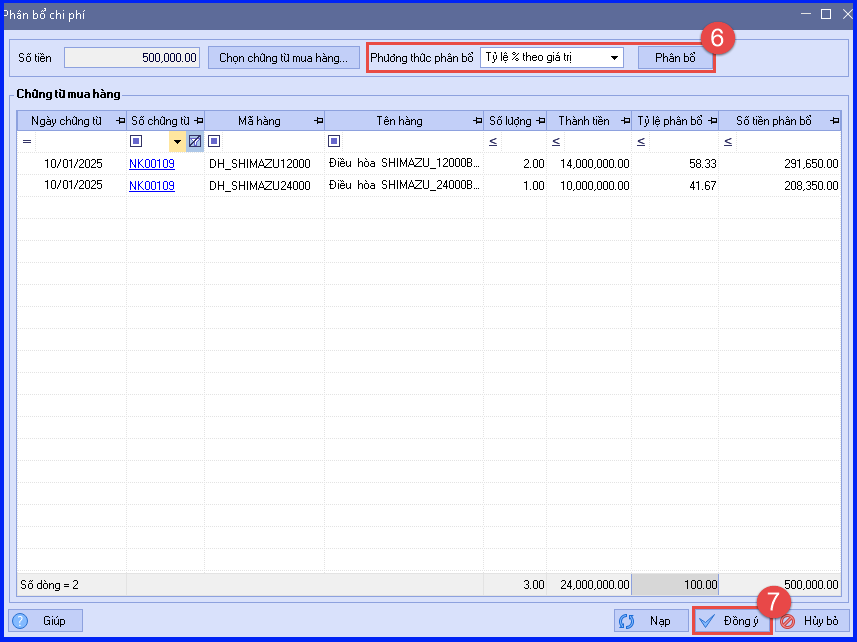Pin the Số tiền phân bổ column

pyautogui.click(x=835, y=121)
